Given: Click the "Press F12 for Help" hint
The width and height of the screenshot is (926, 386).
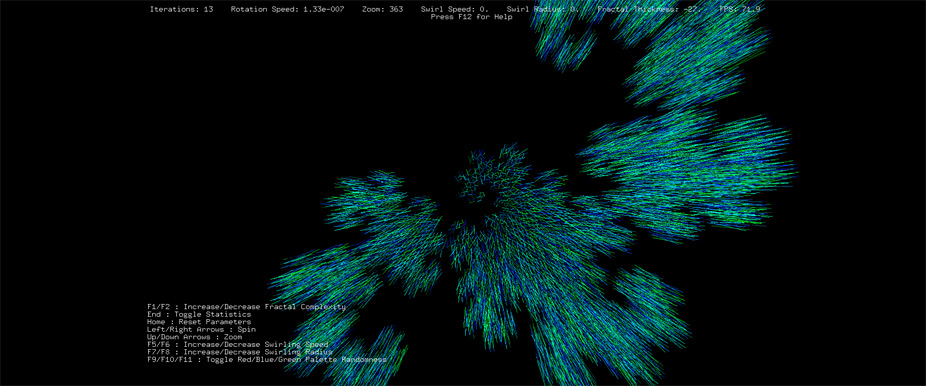Looking at the screenshot, I should 471,17.
